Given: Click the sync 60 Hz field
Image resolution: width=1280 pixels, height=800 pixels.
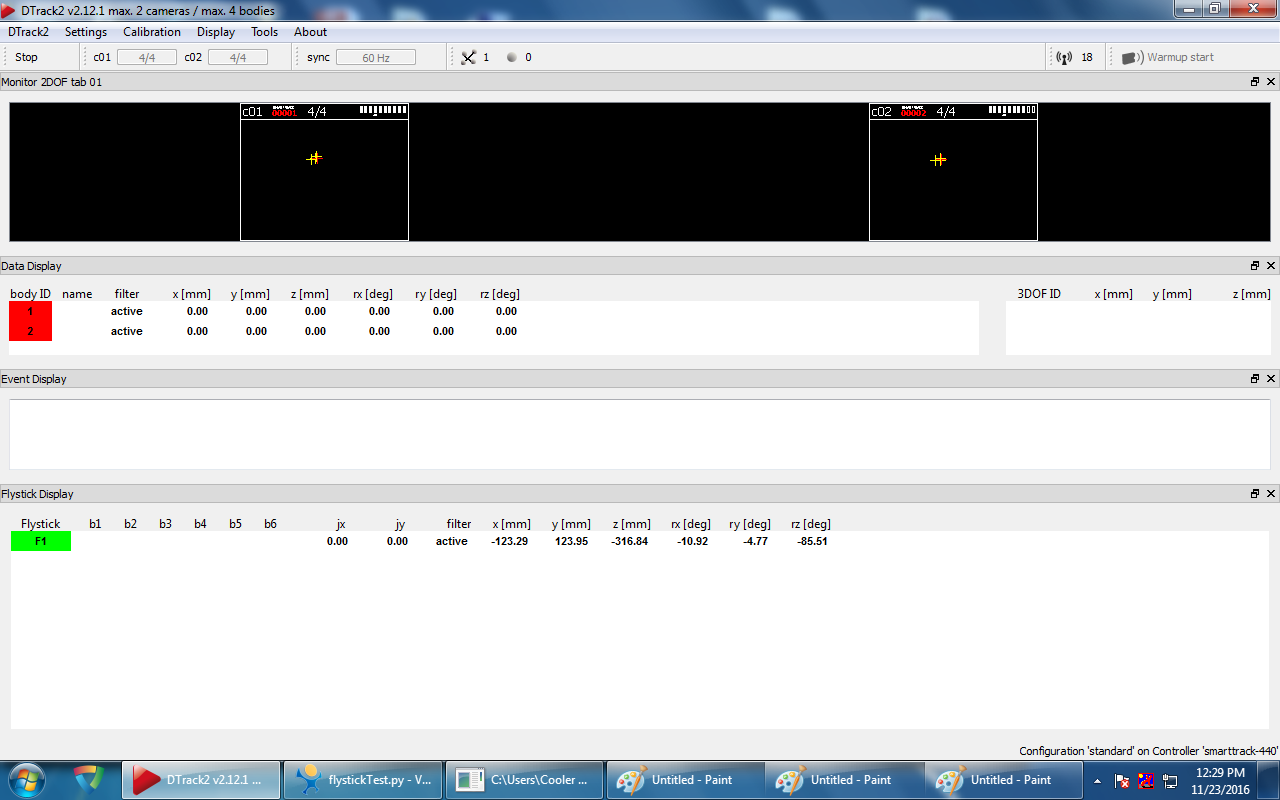Looking at the screenshot, I should click(x=375, y=58).
